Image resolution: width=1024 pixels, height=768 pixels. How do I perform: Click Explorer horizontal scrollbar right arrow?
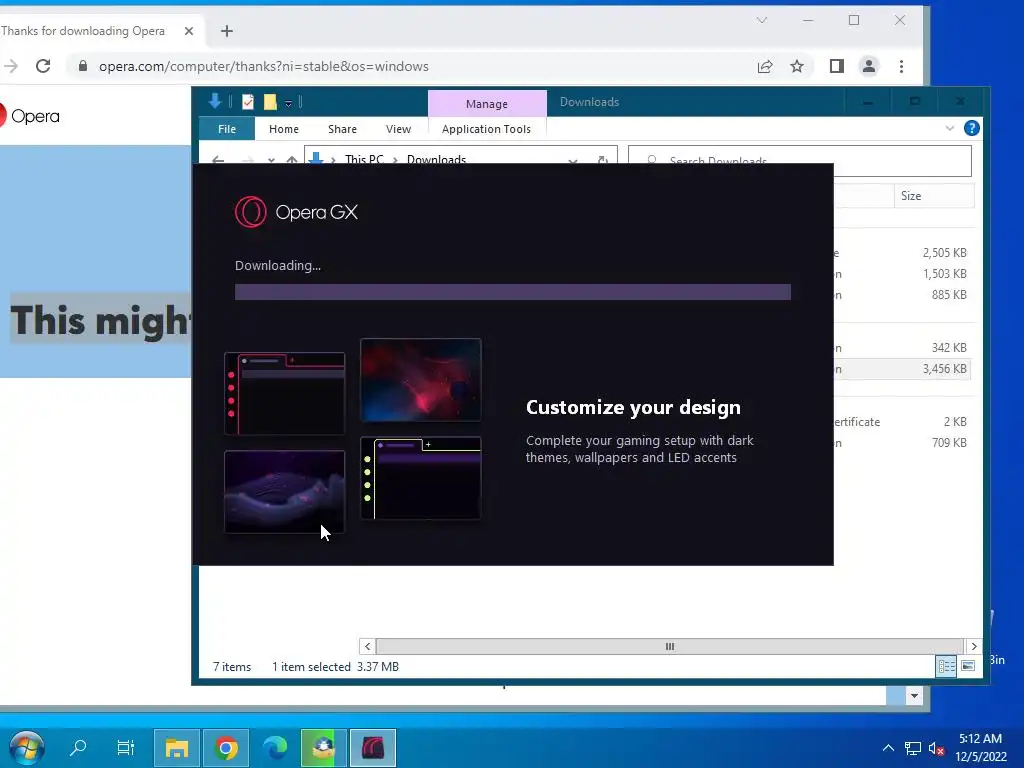(974, 646)
